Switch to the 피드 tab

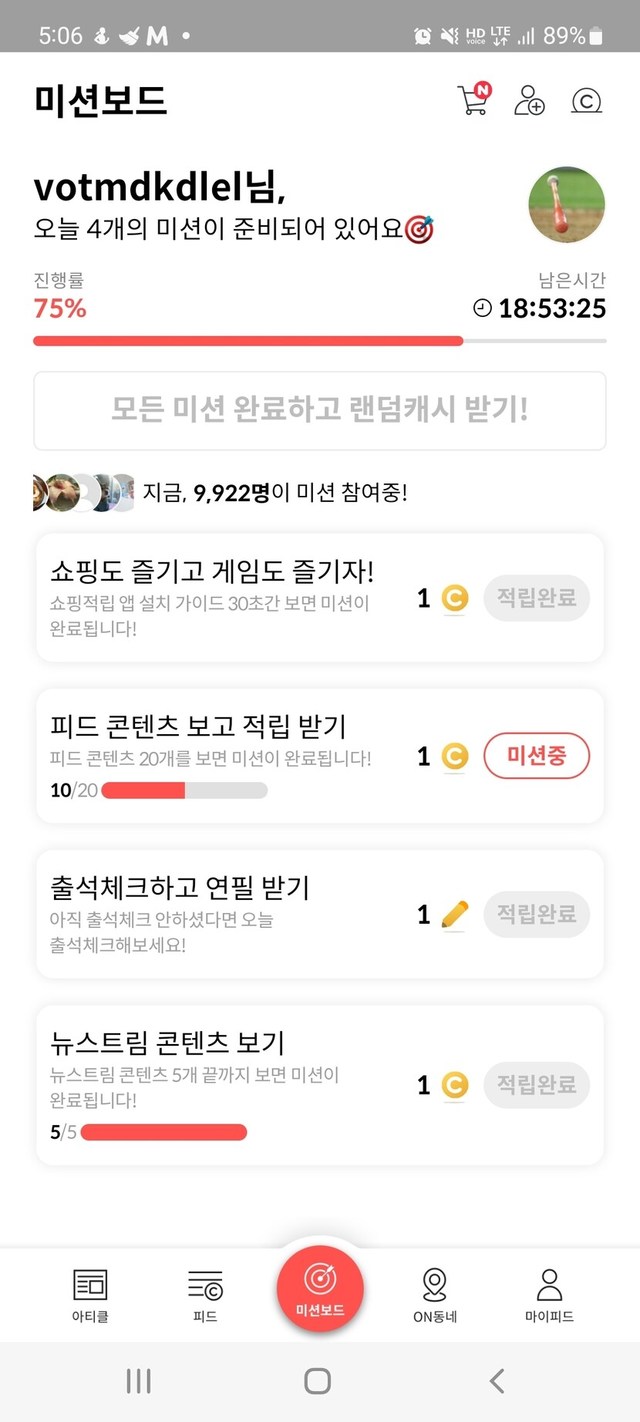[205, 1296]
